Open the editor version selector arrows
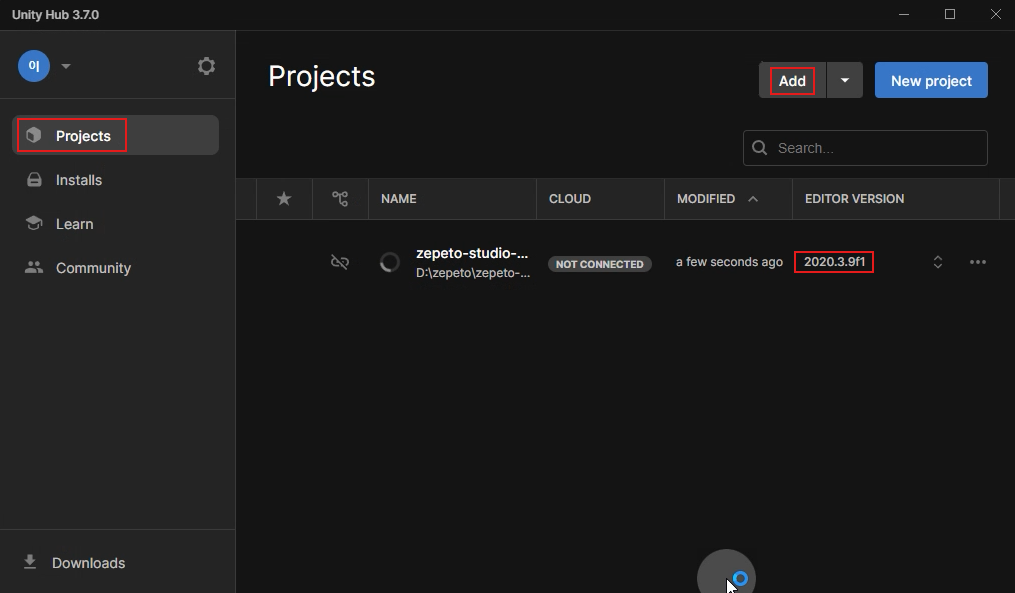Image resolution: width=1015 pixels, height=593 pixels. point(937,262)
